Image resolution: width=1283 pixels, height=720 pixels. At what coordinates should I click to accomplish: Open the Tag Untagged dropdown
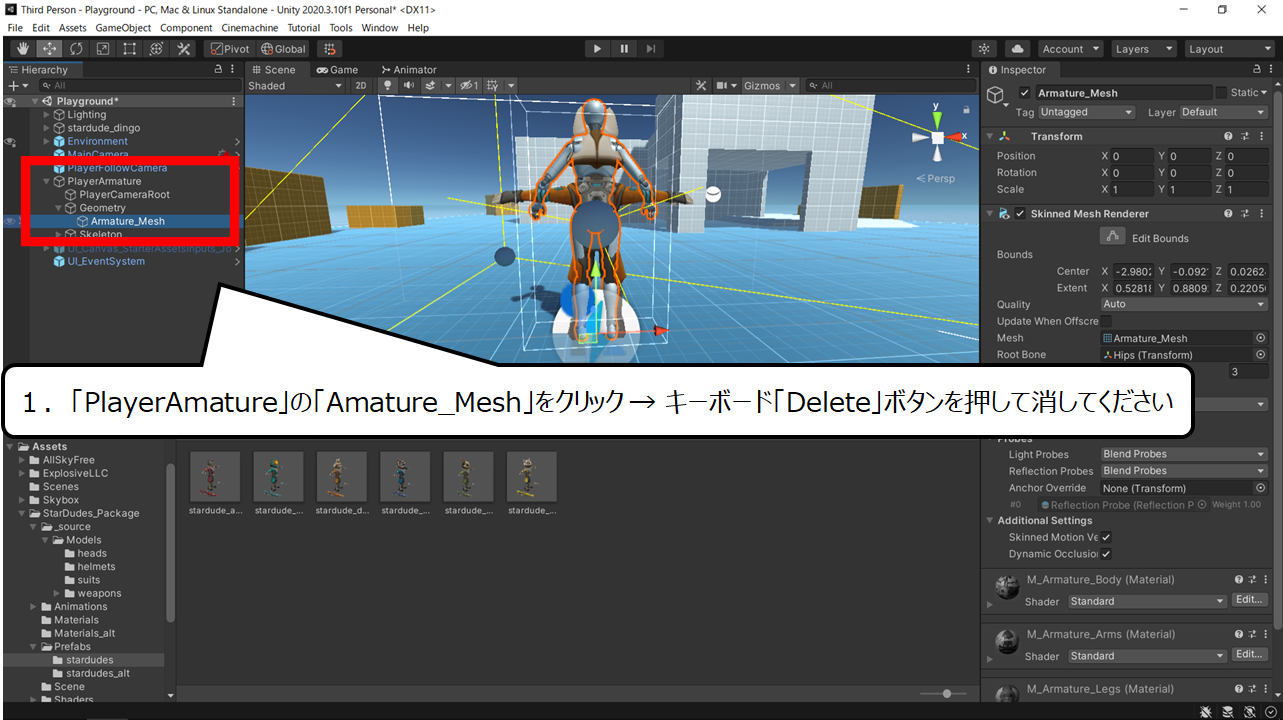(1086, 112)
